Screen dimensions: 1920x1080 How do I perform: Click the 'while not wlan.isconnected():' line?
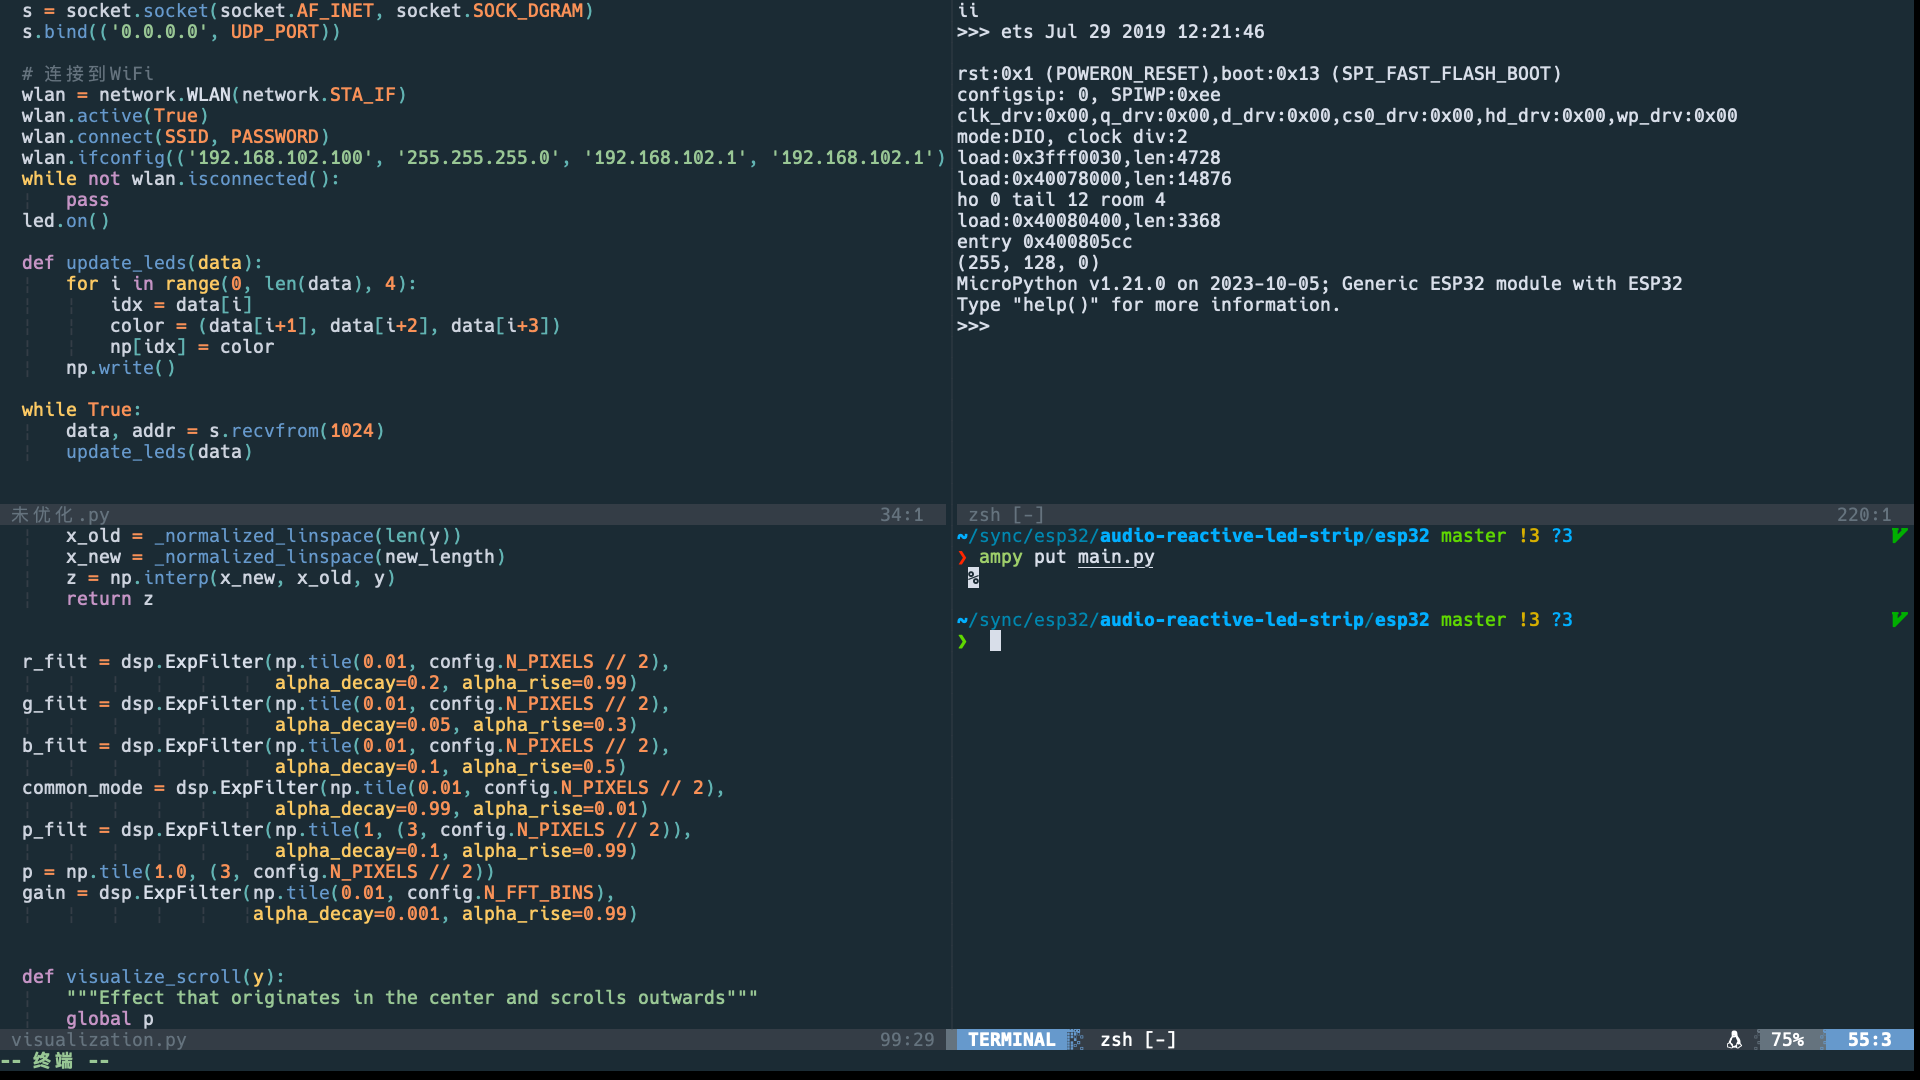click(x=181, y=179)
